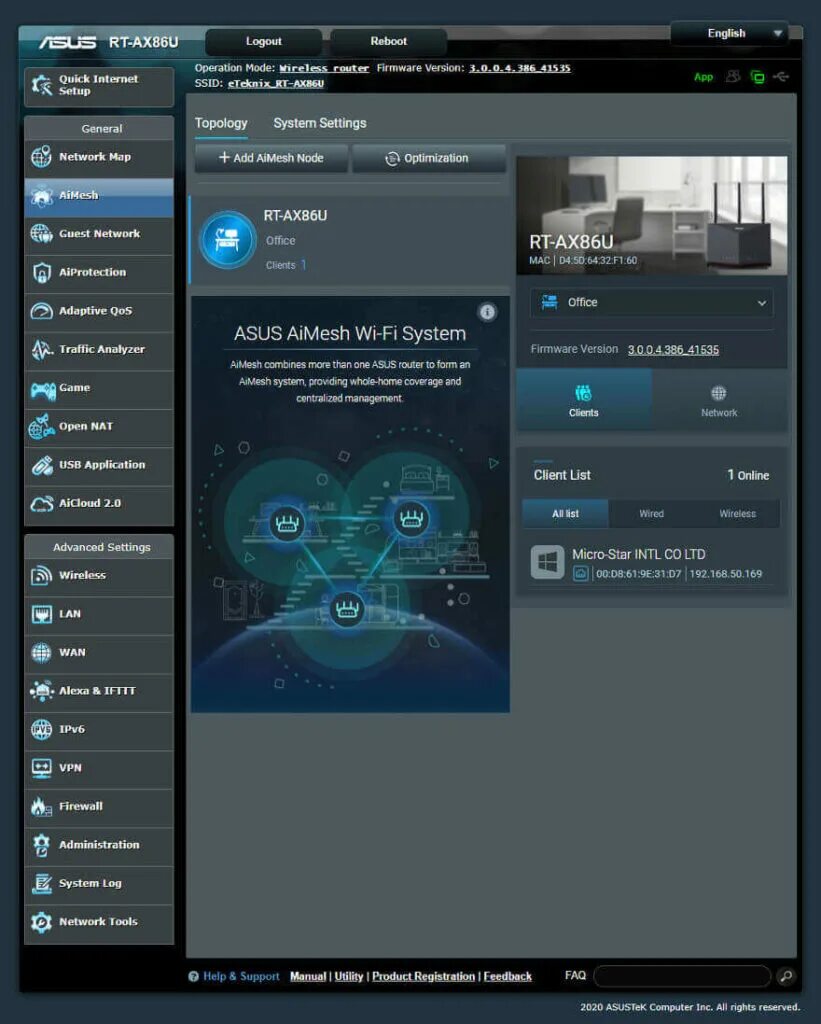Click the USB Application icon

[x=41, y=465]
